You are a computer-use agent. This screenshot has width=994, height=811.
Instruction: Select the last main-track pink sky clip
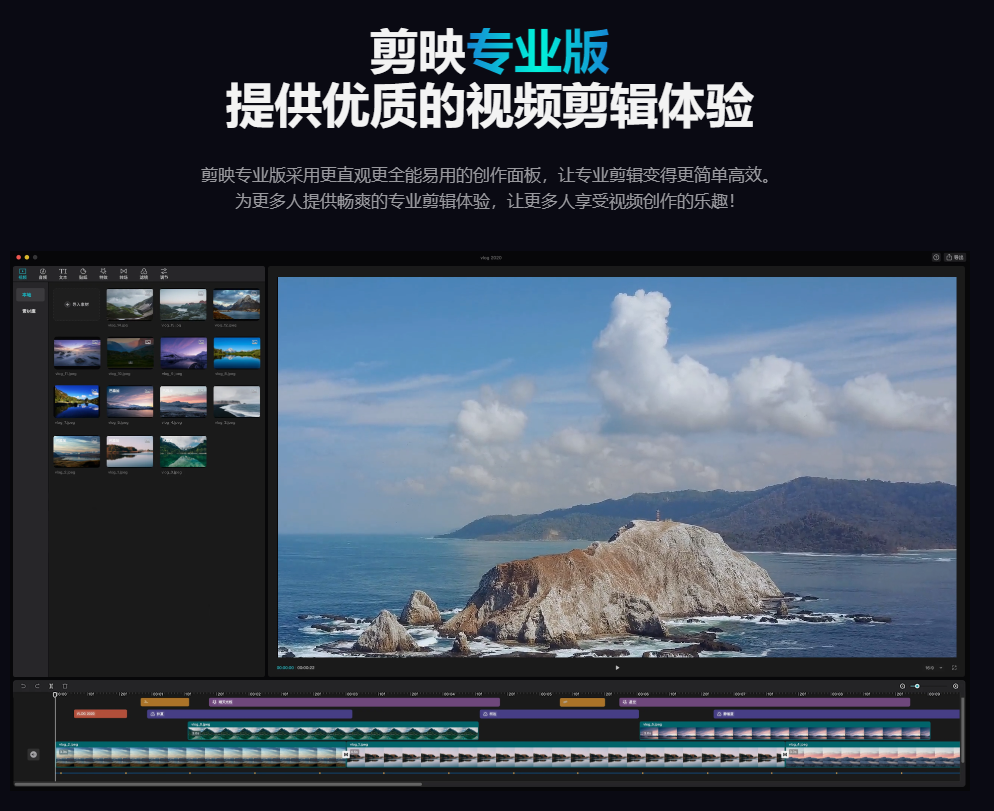pos(874,755)
